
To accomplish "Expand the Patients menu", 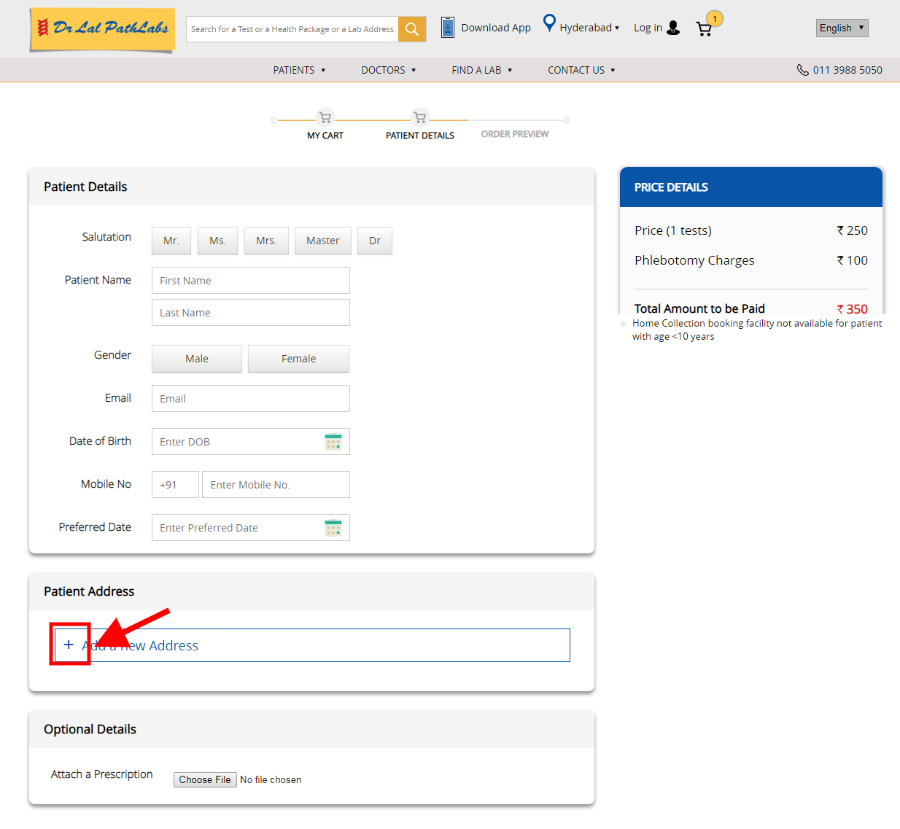I will point(300,70).
